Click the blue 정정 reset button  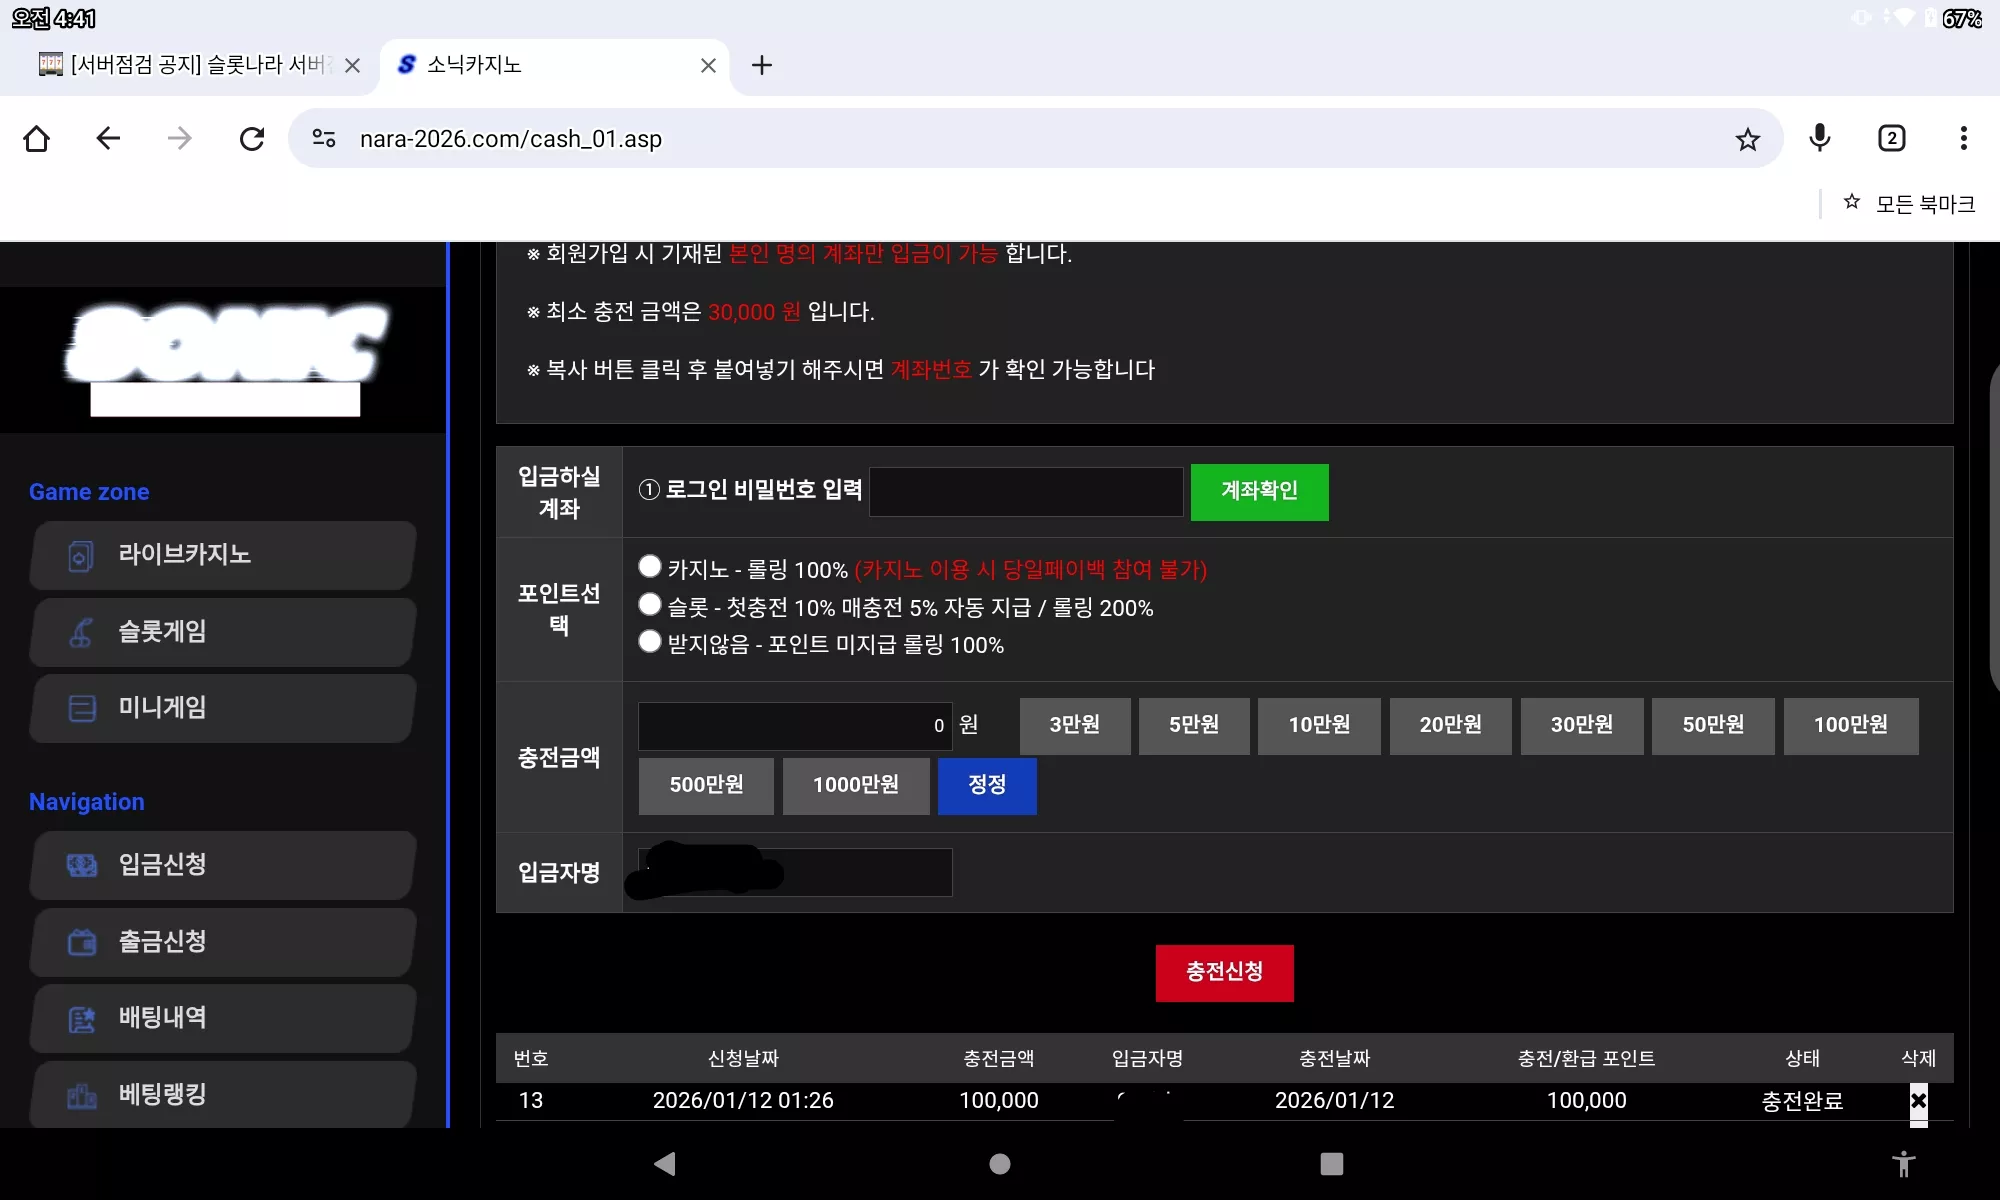pyautogui.click(x=987, y=785)
